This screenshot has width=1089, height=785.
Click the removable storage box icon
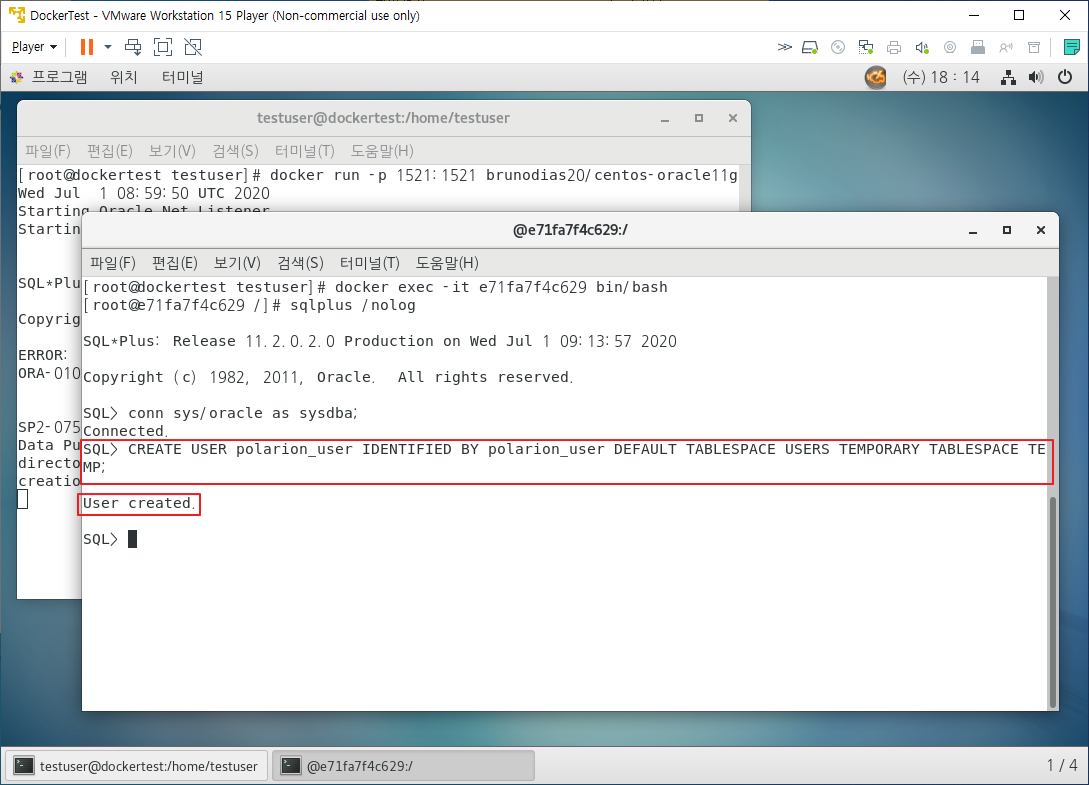[1034, 47]
